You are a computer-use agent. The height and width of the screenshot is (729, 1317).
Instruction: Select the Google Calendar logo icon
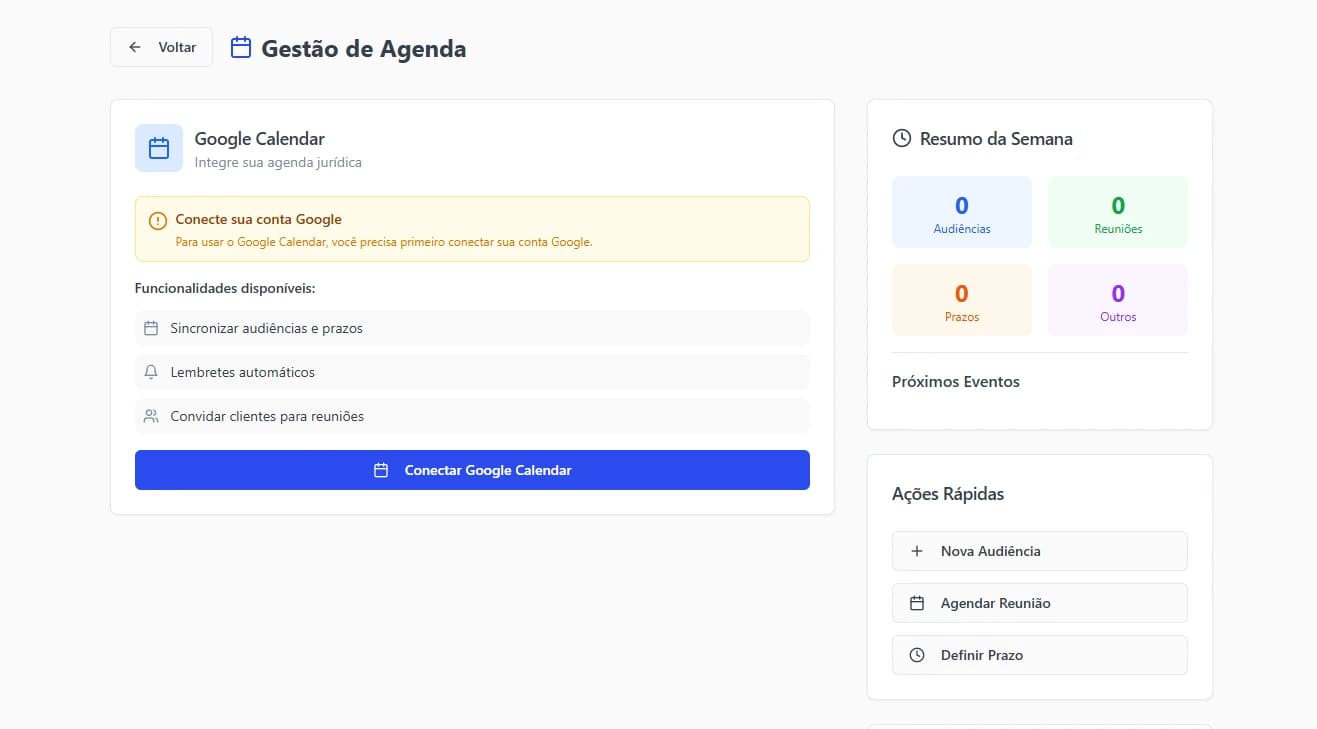tap(158, 147)
